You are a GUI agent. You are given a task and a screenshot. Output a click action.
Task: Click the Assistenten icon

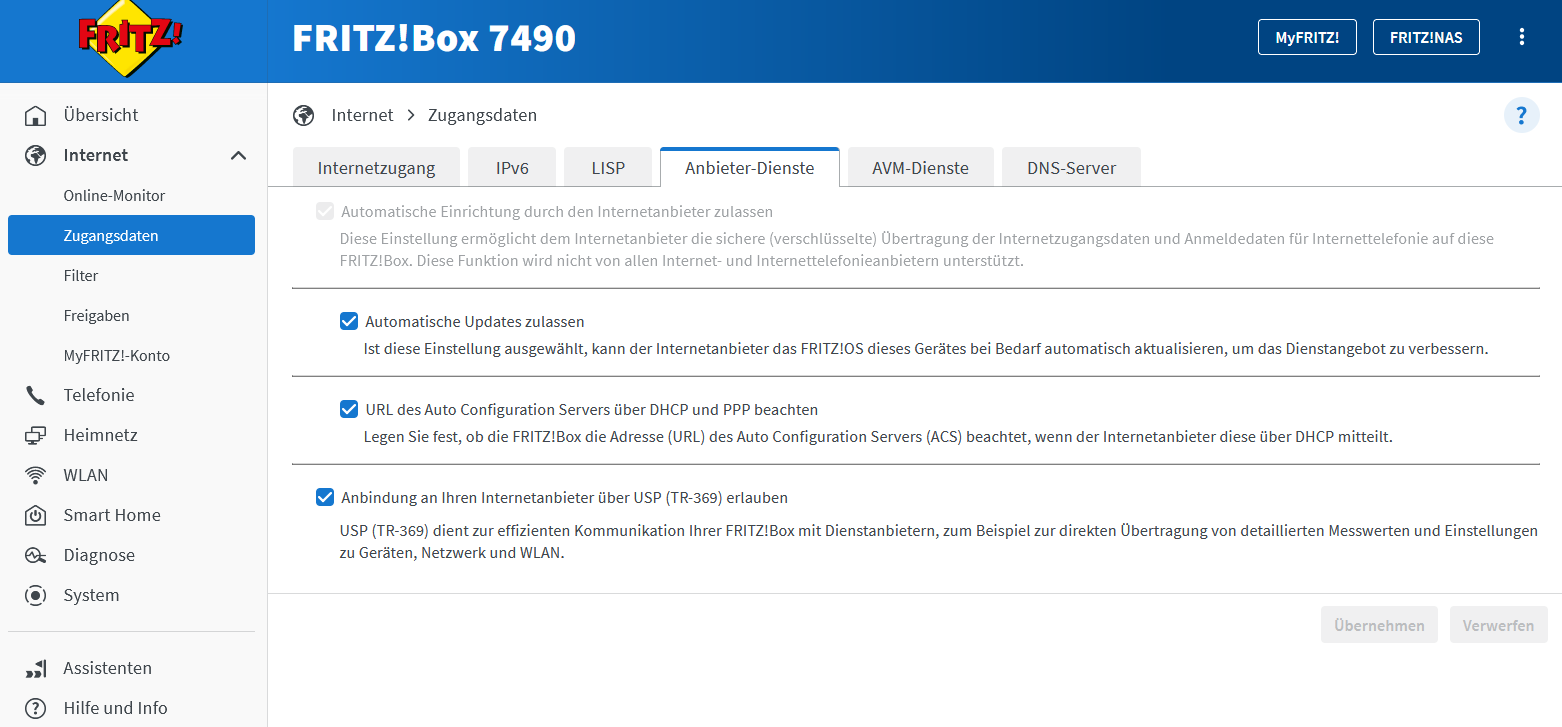click(x=36, y=667)
